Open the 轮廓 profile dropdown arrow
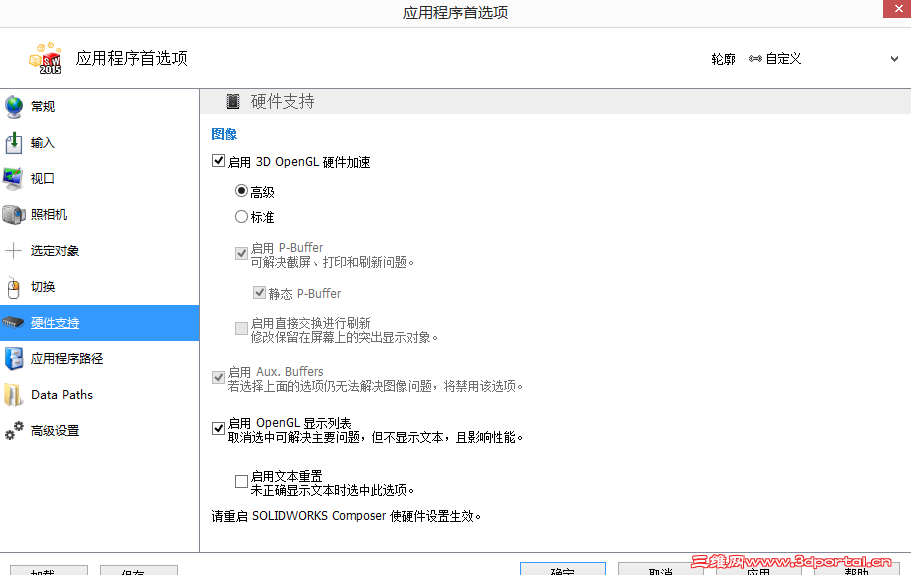This screenshot has height=575, width=911. (894, 59)
